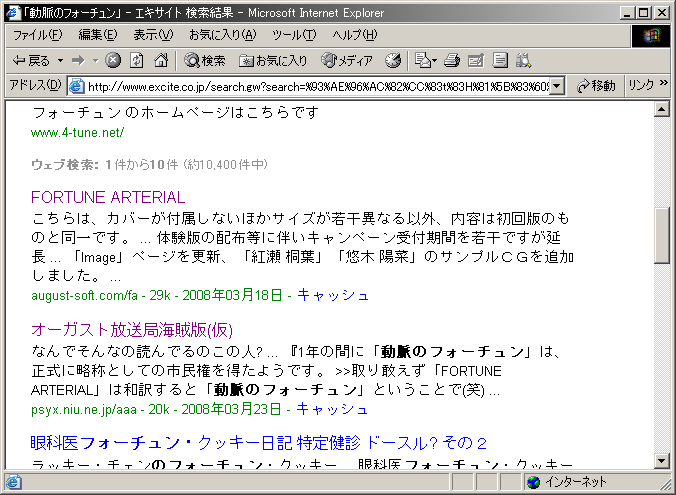Image resolution: width=676 pixels, height=495 pixels.
Task: Click the 移動 go button
Action: point(596,86)
